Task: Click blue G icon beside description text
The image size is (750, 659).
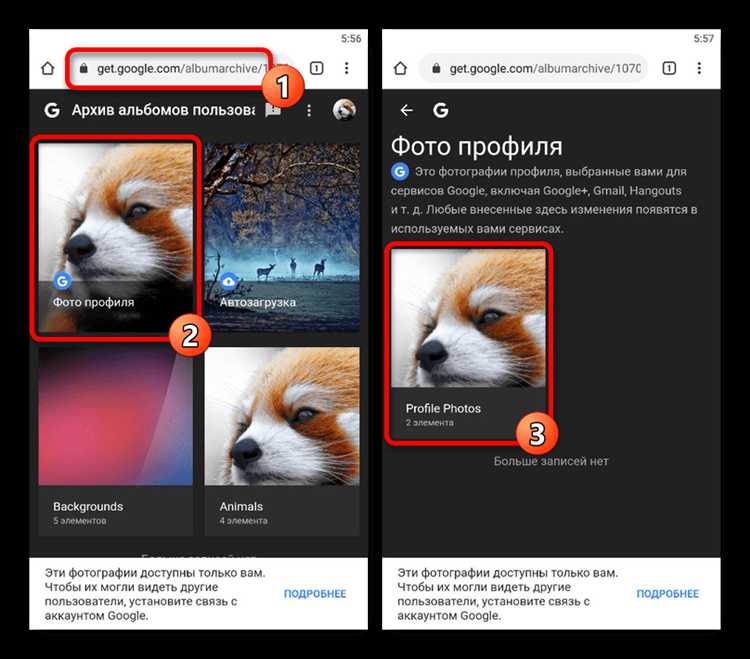Action: (400, 171)
